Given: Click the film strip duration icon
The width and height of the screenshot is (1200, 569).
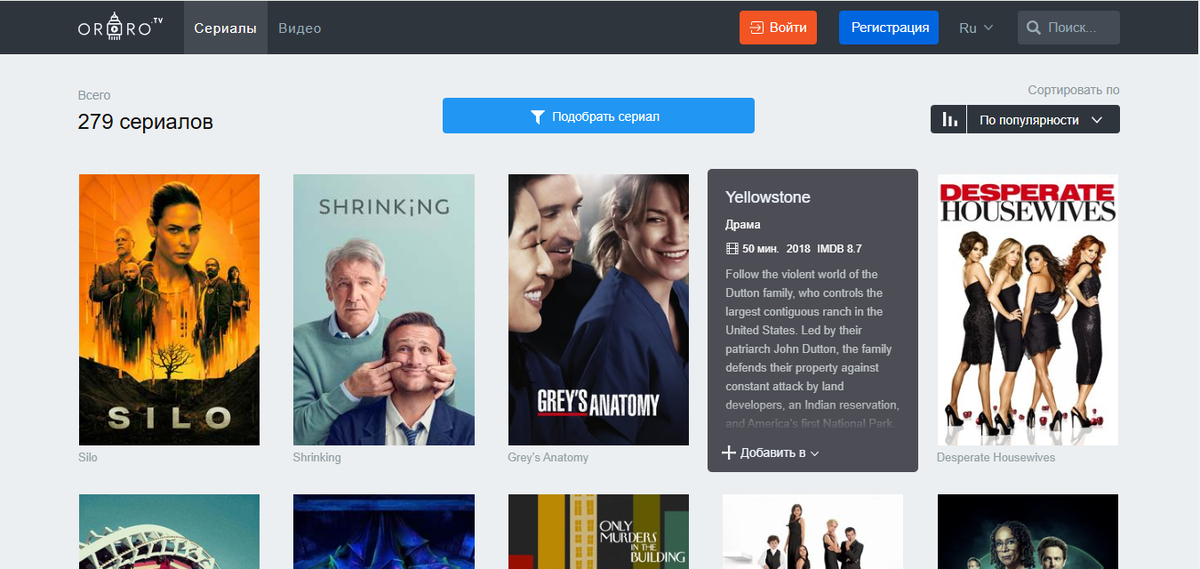Looking at the screenshot, I should [731, 248].
